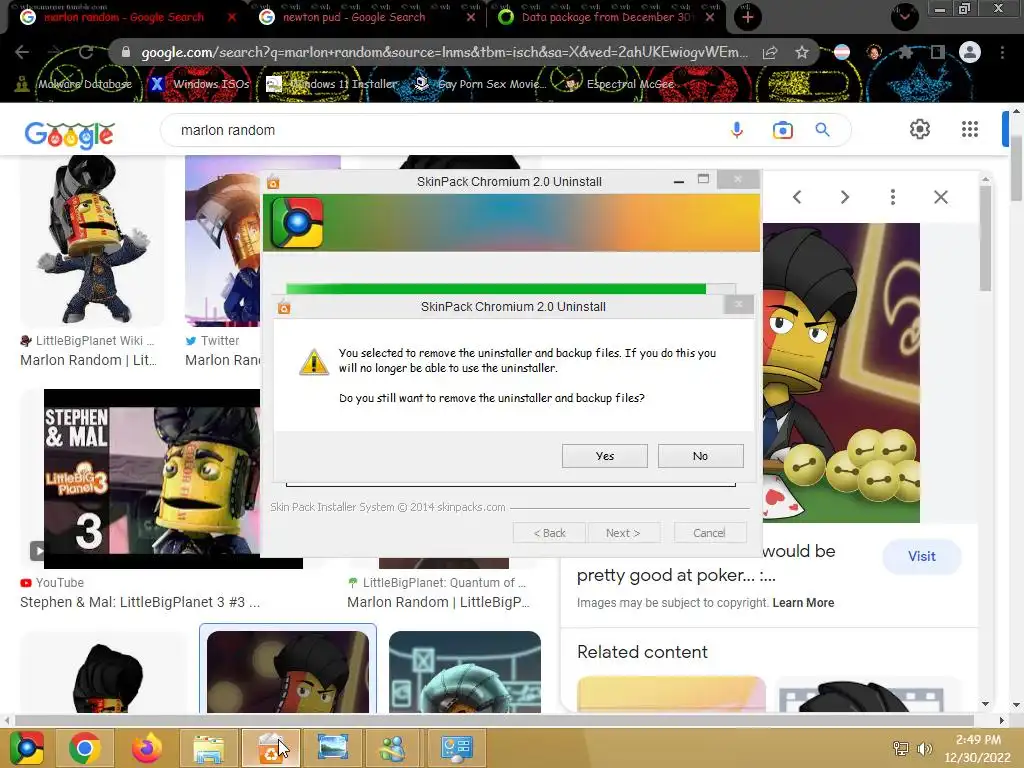The width and height of the screenshot is (1024, 768).
Task: Reload the page in Chrome
Action: (x=86, y=52)
